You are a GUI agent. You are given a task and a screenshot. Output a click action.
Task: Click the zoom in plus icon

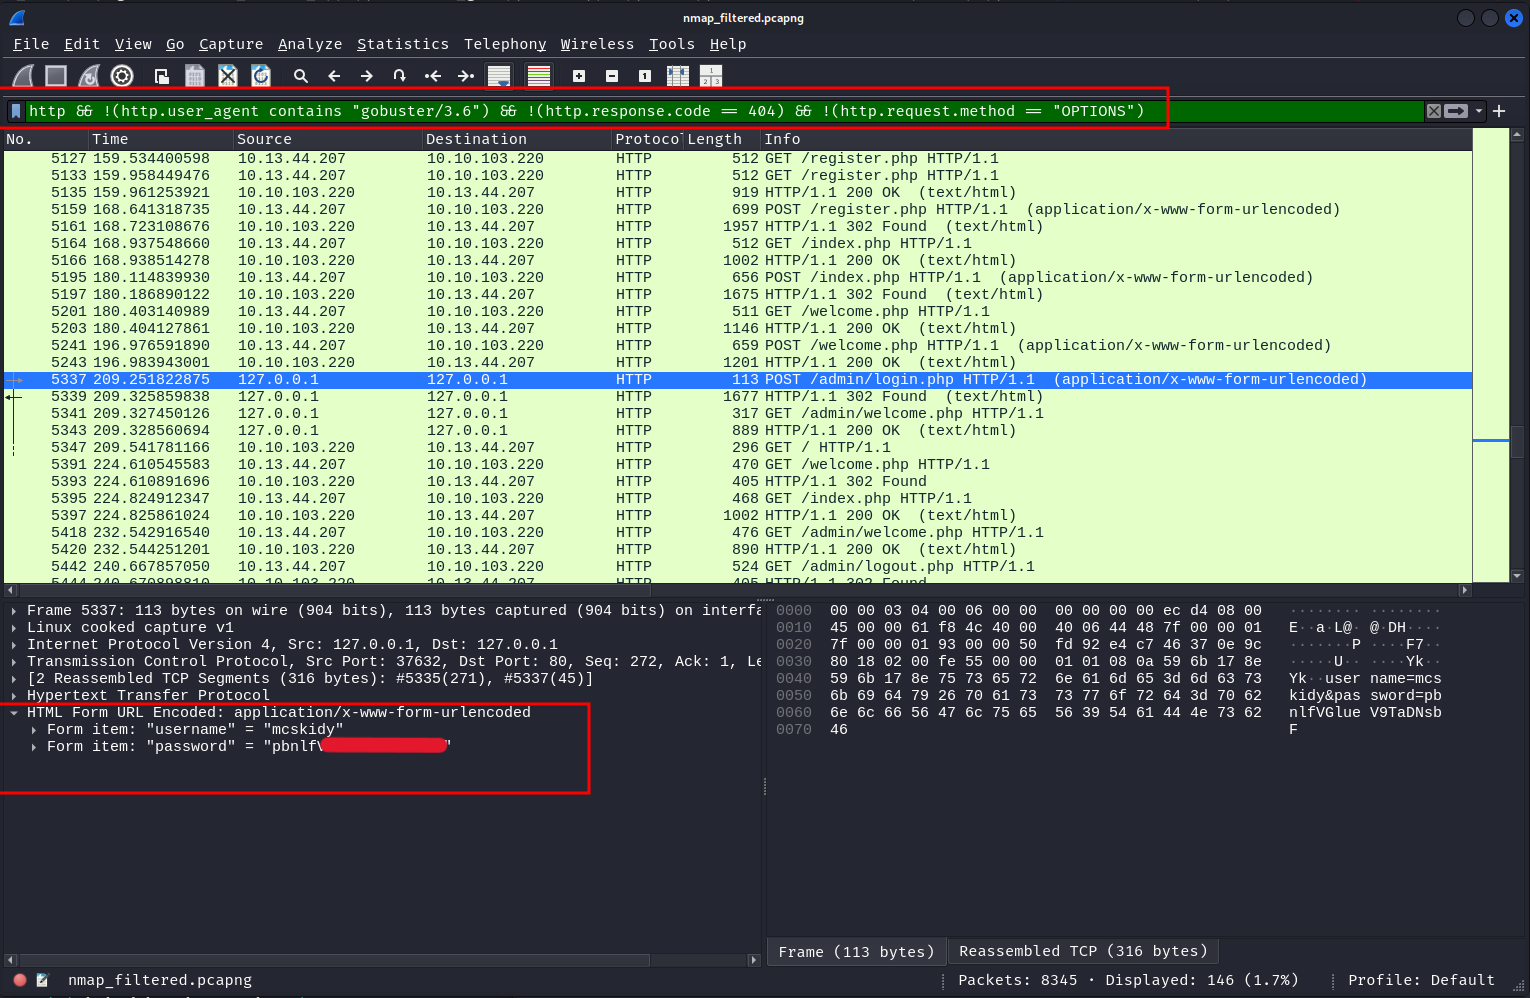tap(579, 76)
